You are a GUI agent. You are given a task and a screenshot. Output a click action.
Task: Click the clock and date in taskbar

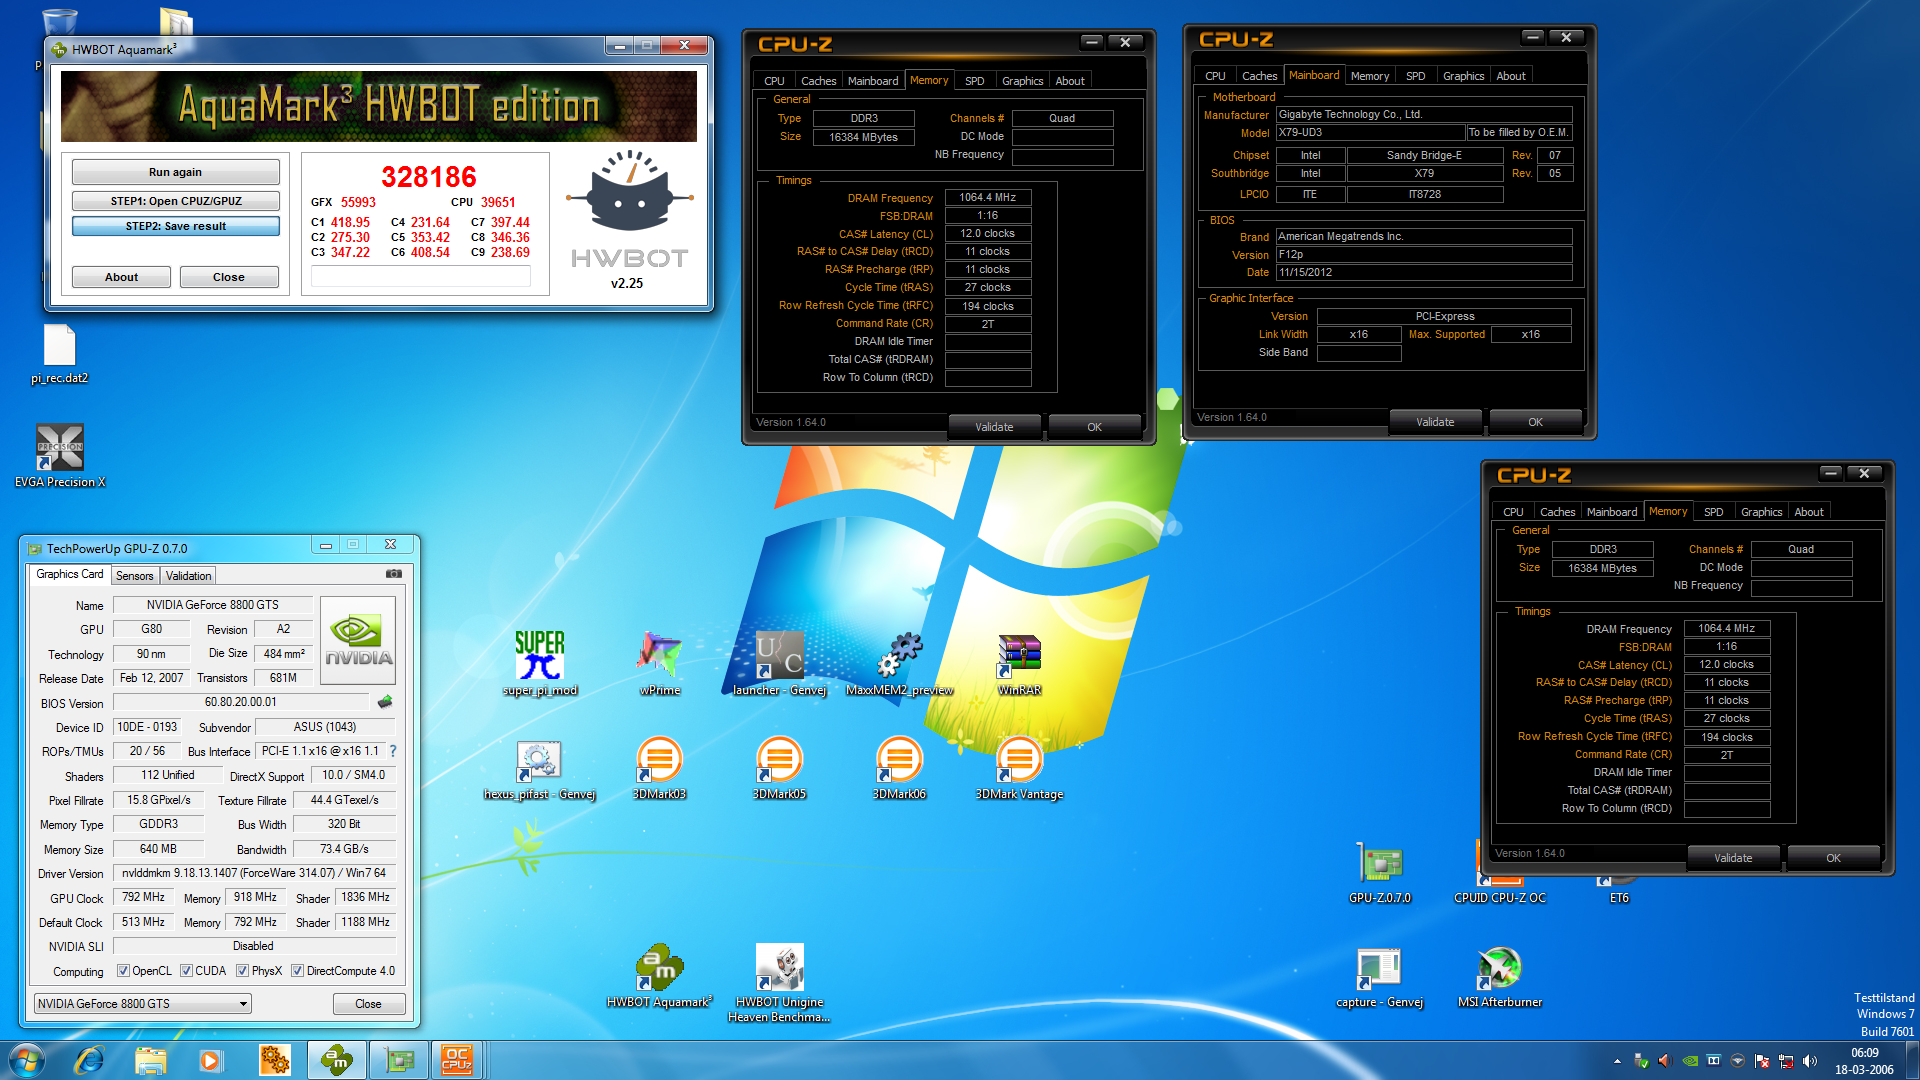click(1864, 1061)
